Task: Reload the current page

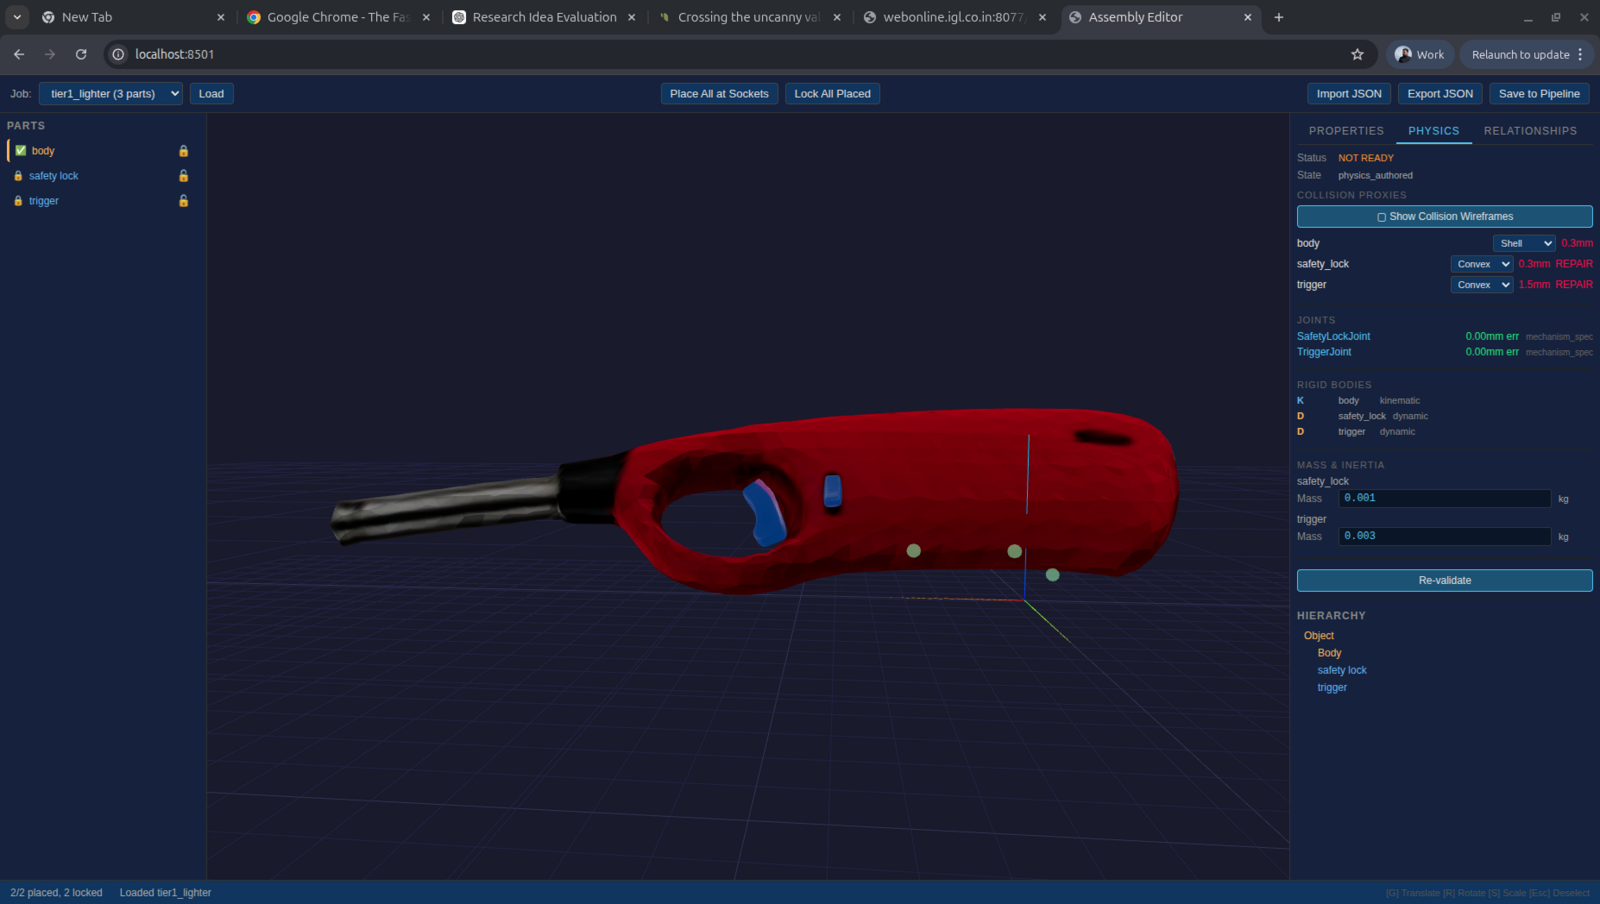Action: coord(81,54)
